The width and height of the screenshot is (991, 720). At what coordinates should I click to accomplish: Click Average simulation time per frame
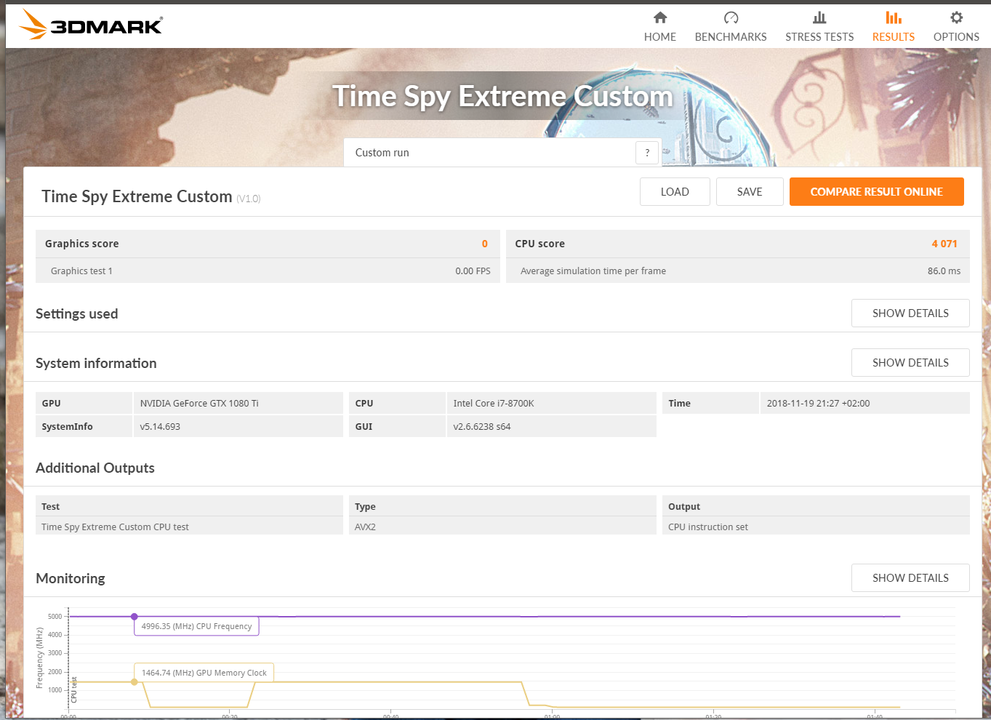(x=593, y=271)
